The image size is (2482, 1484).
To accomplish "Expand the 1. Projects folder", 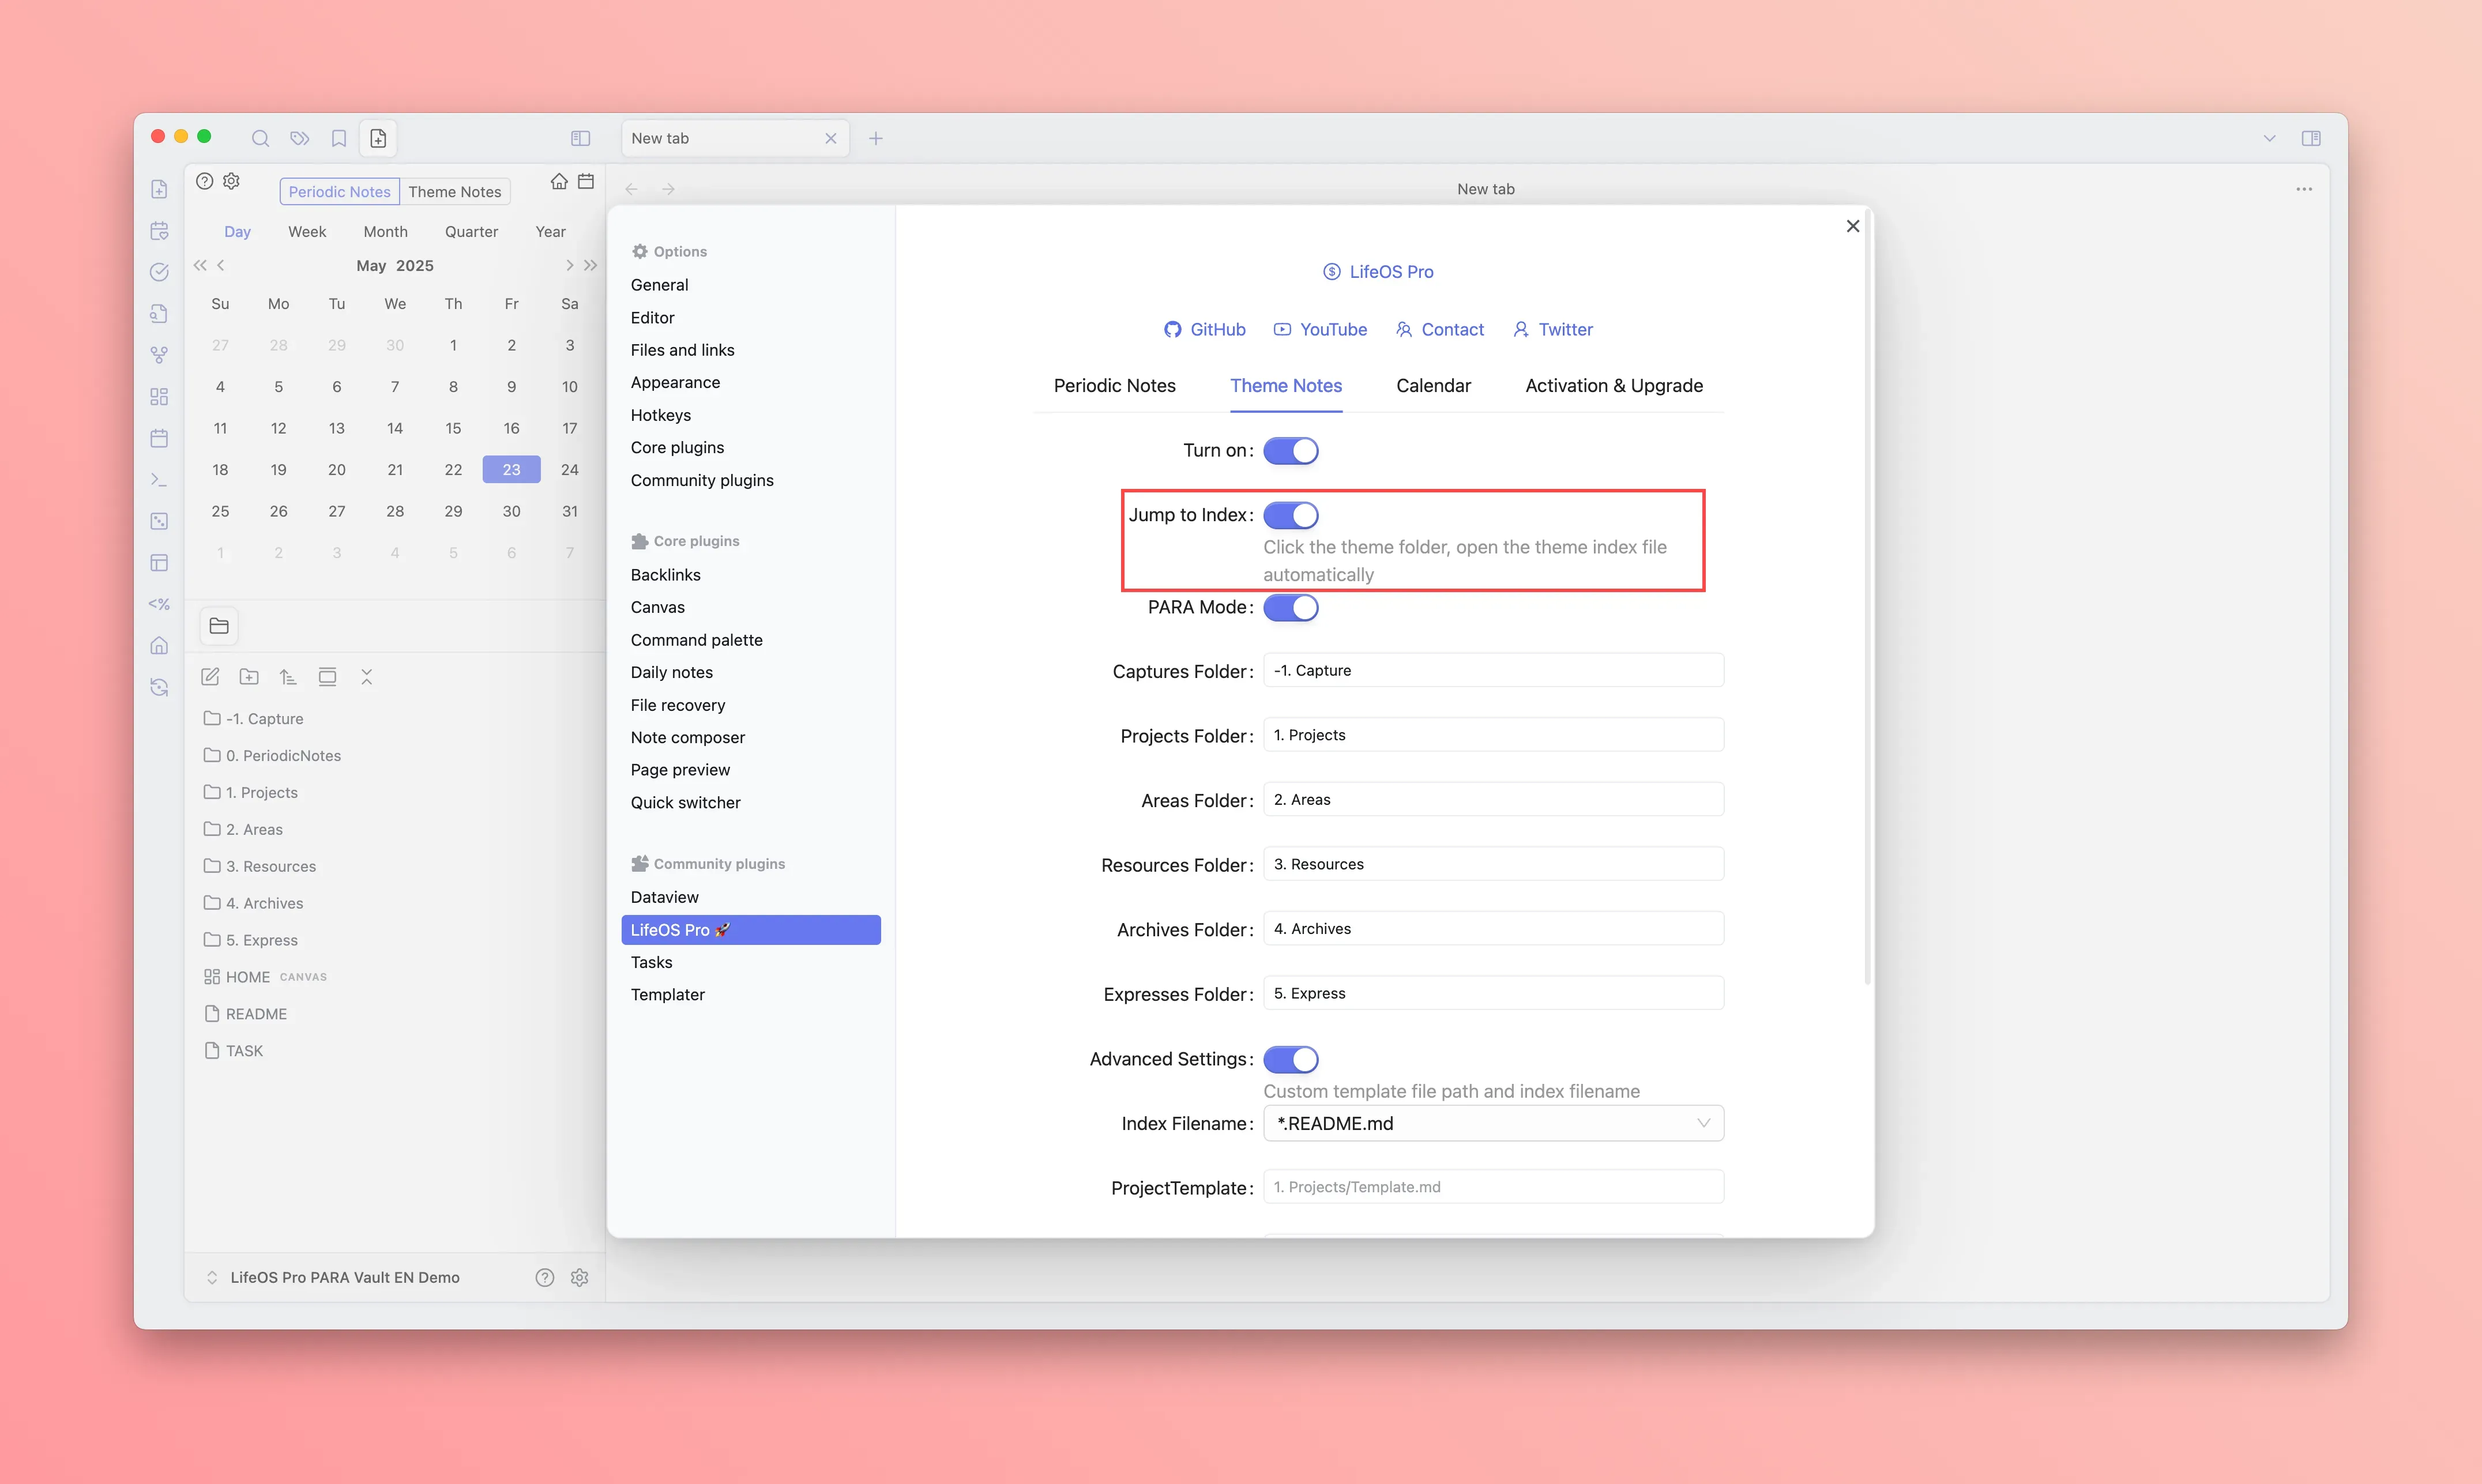I will (261, 792).
